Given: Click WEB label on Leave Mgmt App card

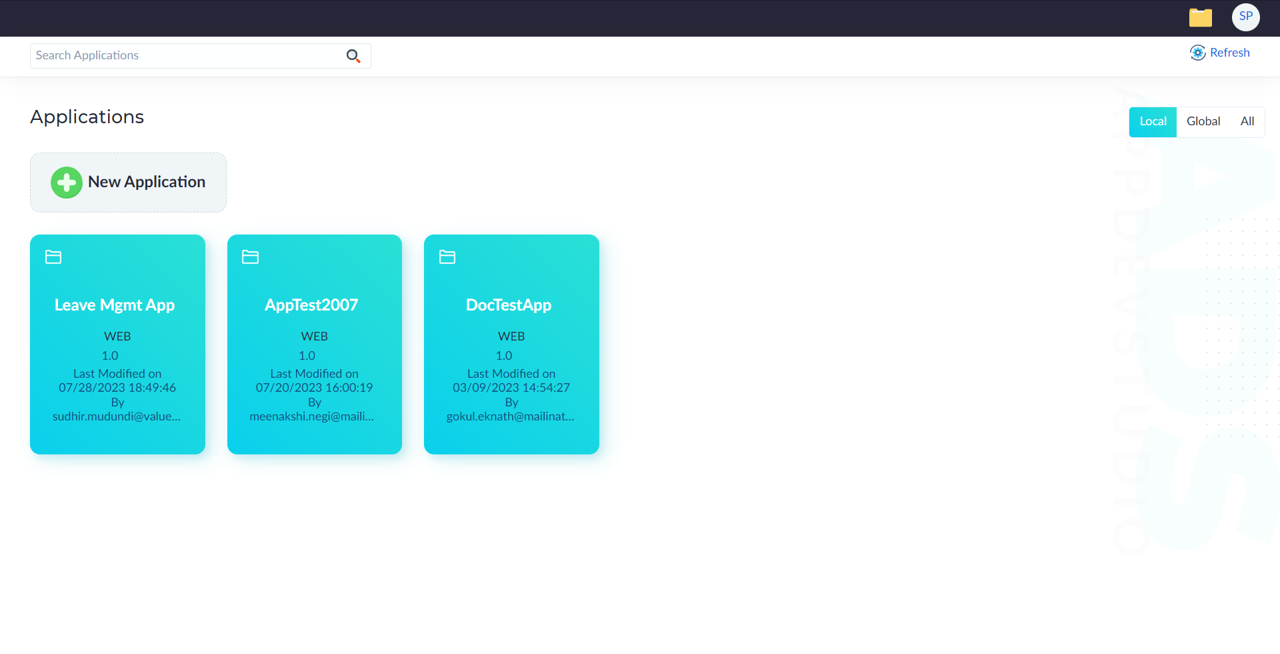Looking at the screenshot, I should (117, 336).
